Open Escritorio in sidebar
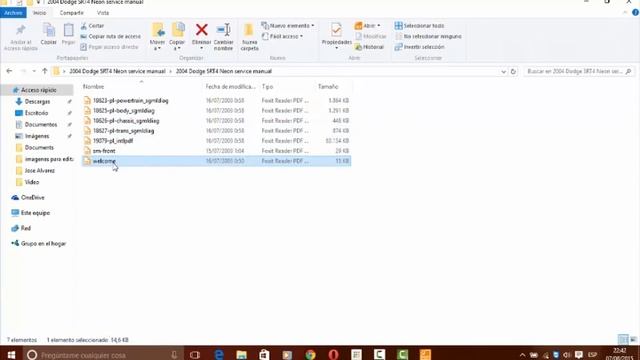The height and width of the screenshot is (360, 640). [x=36, y=113]
